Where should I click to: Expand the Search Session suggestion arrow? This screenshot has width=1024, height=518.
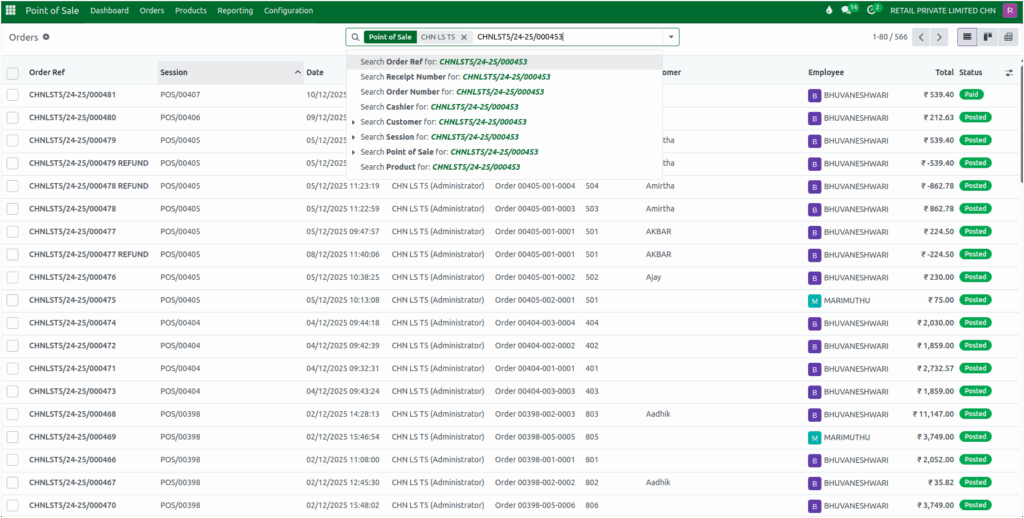coord(353,137)
